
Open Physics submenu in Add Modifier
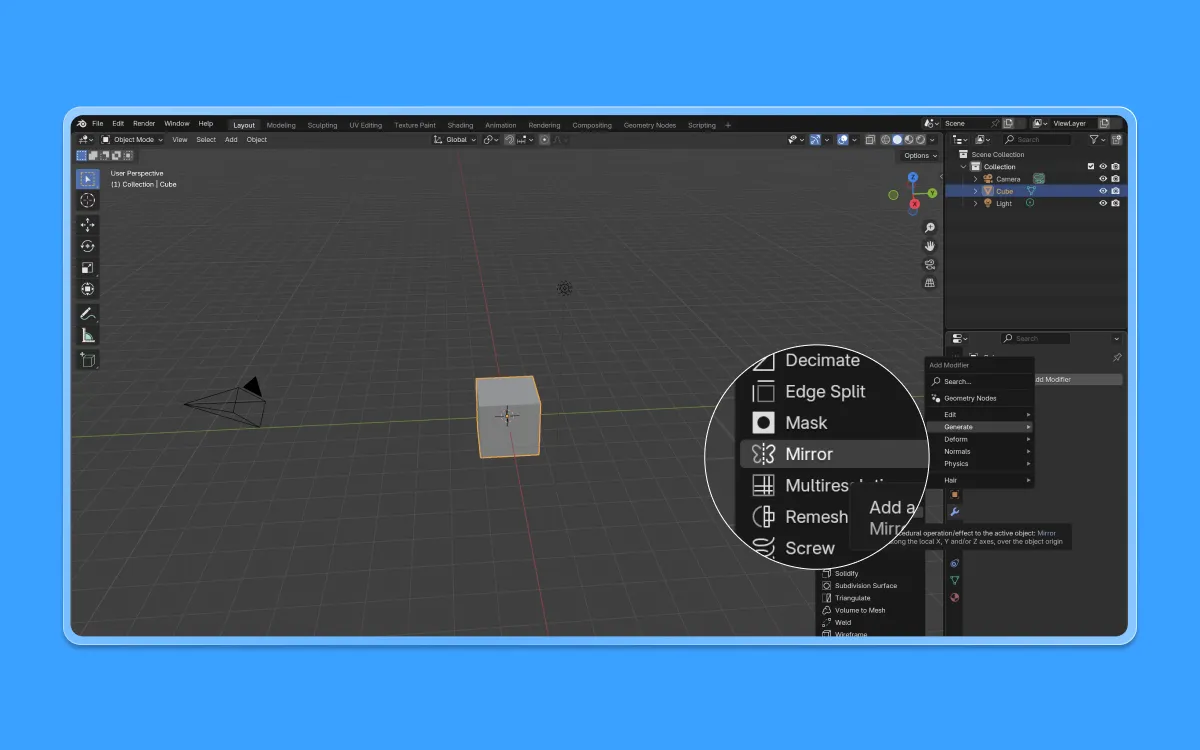(980, 464)
